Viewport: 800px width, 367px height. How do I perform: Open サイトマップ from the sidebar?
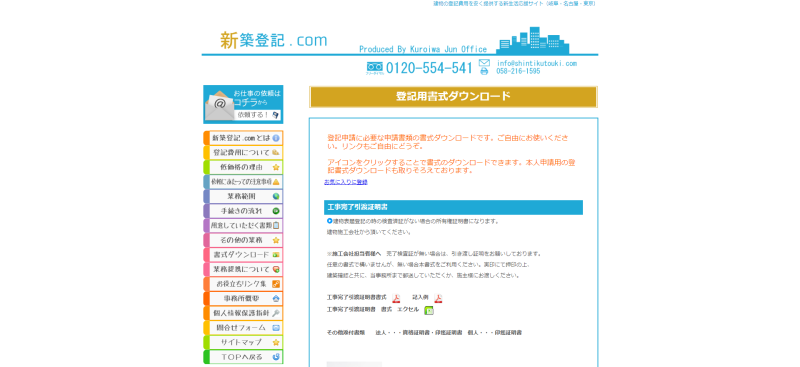click(243, 342)
